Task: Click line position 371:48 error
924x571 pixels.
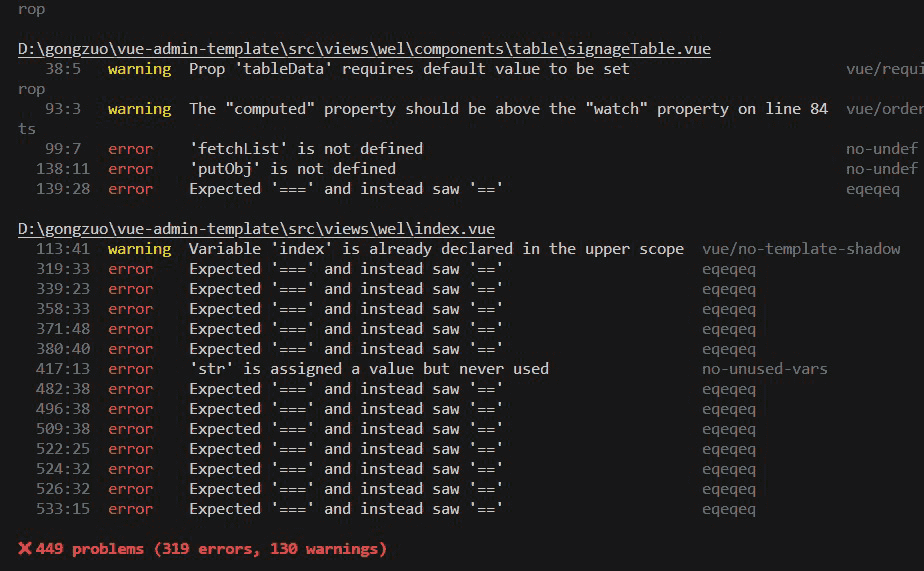Action: click(x=63, y=329)
